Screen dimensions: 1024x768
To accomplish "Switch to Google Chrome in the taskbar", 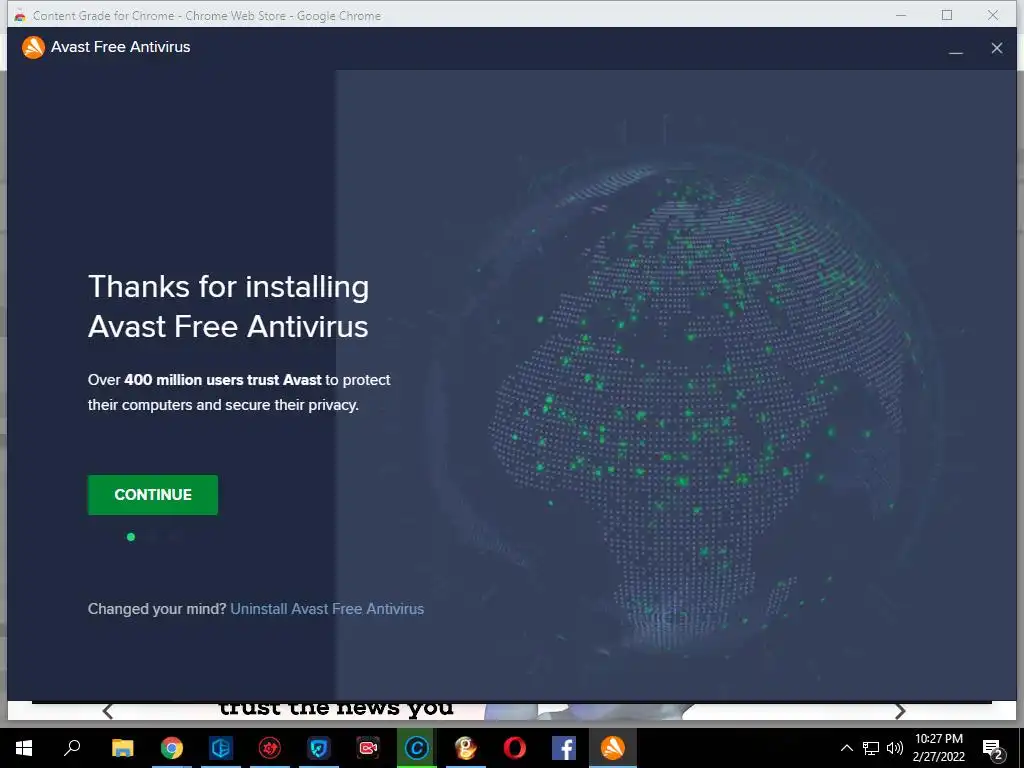I will 172,748.
